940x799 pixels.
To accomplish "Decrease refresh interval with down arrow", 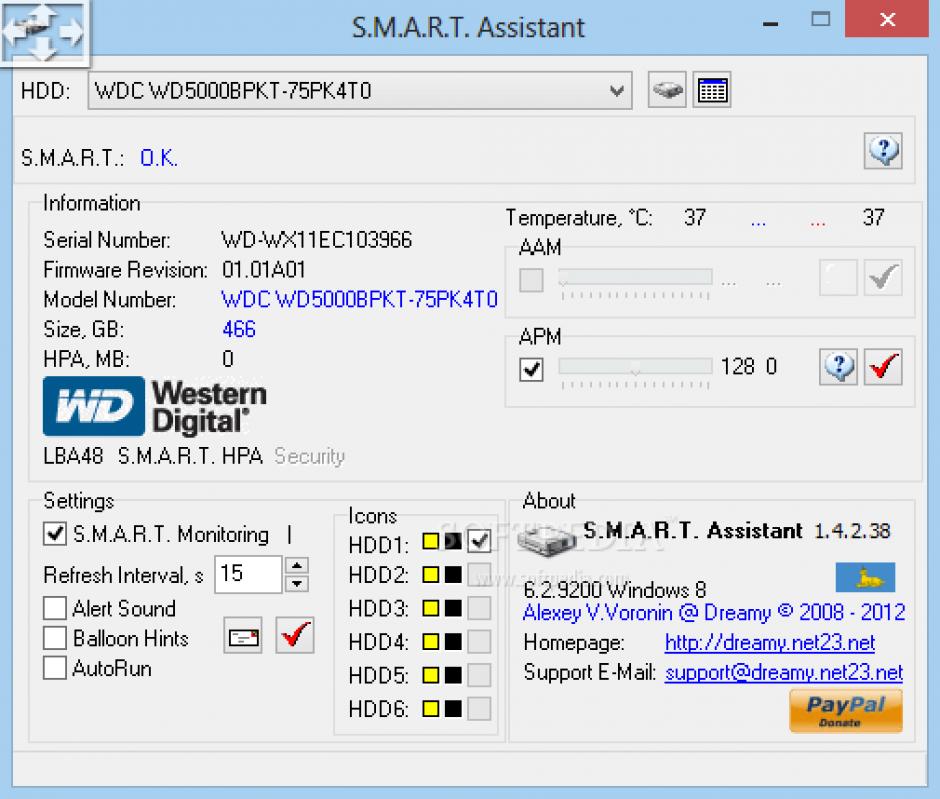I will [x=297, y=583].
